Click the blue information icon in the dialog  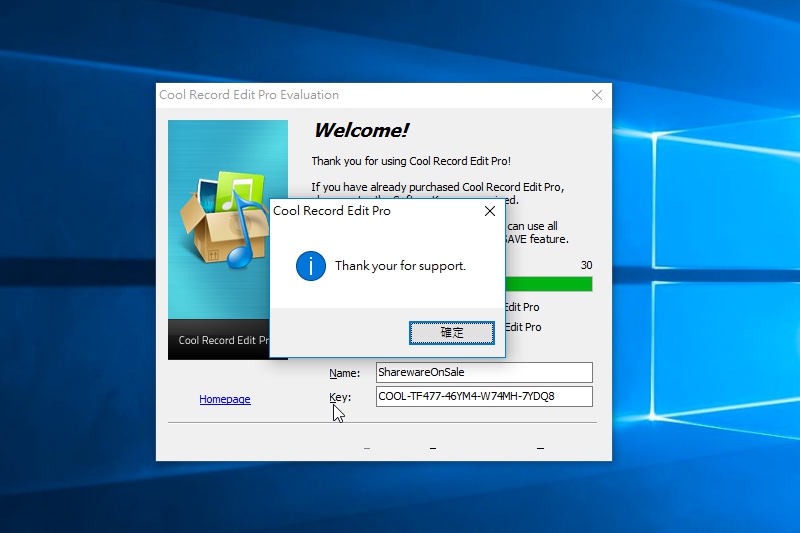pyautogui.click(x=311, y=266)
